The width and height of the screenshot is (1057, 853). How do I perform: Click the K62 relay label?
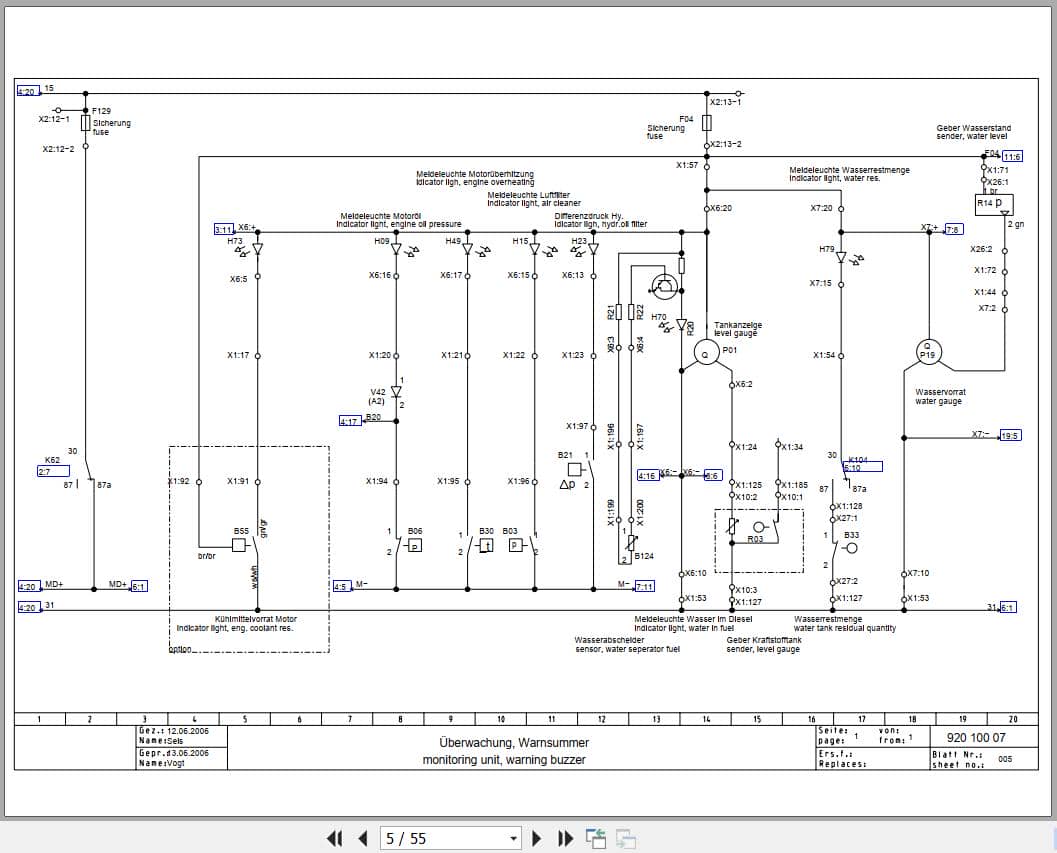click(52, 460)
